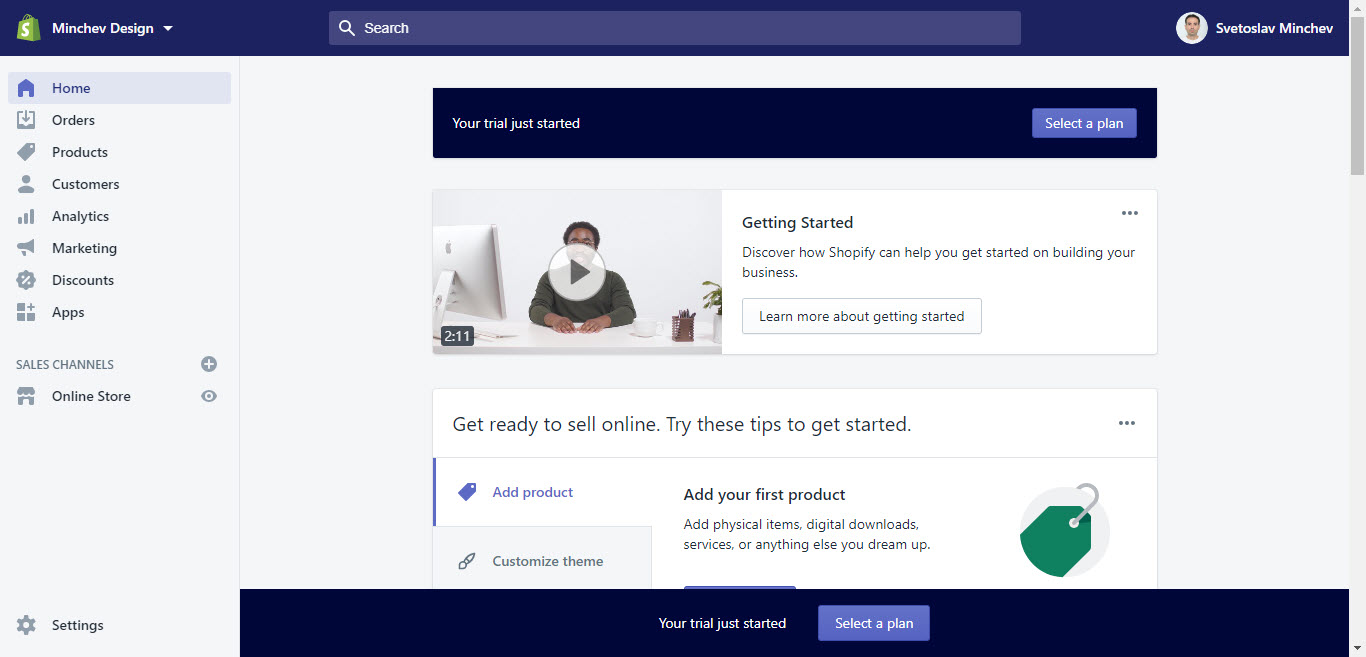Click the Add product tag icon
The height and width of the screenshot is (657, 1366).
(x=467, y=492)
